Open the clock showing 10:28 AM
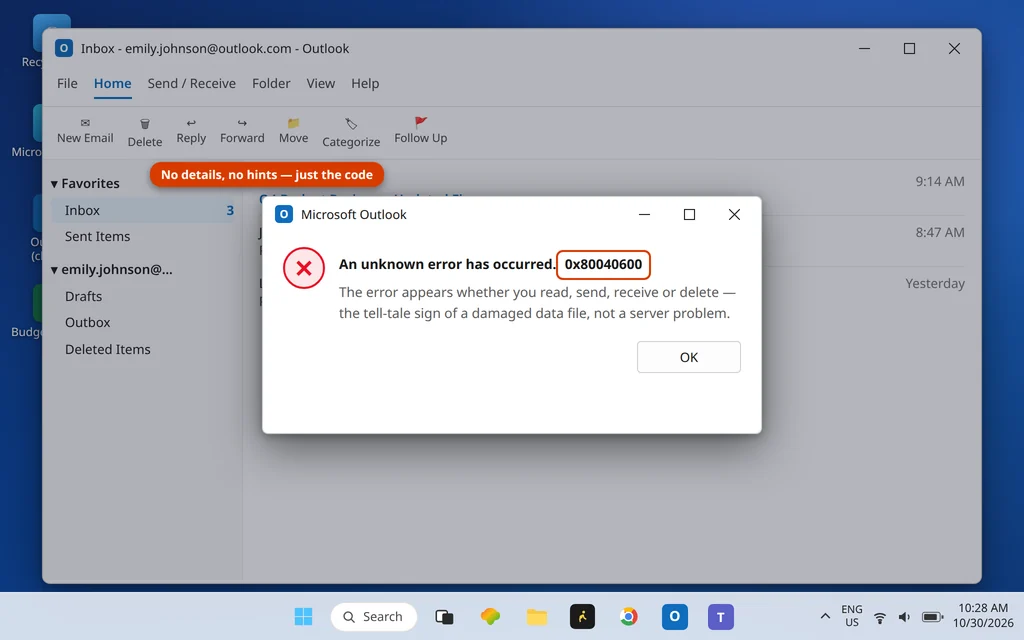The width and height of the screenshot is (1024, 640). [x=983, y=616]
